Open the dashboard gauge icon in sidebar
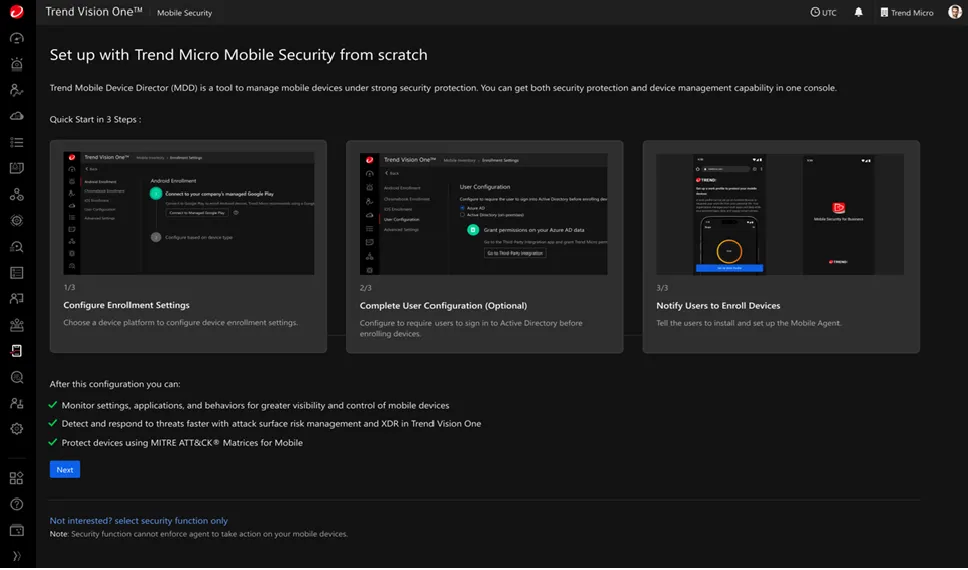This screenshot has width=968, height=570. (x=16, y=38)
